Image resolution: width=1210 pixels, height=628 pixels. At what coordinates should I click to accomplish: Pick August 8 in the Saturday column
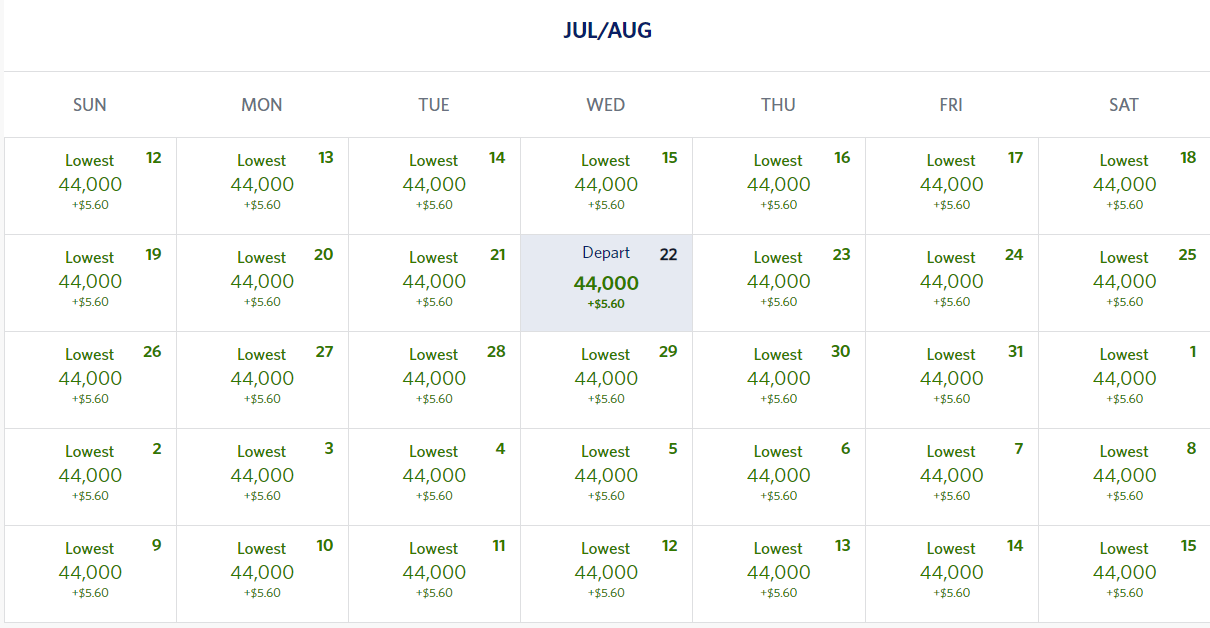pyautogui.click(x=1123, y=476)
